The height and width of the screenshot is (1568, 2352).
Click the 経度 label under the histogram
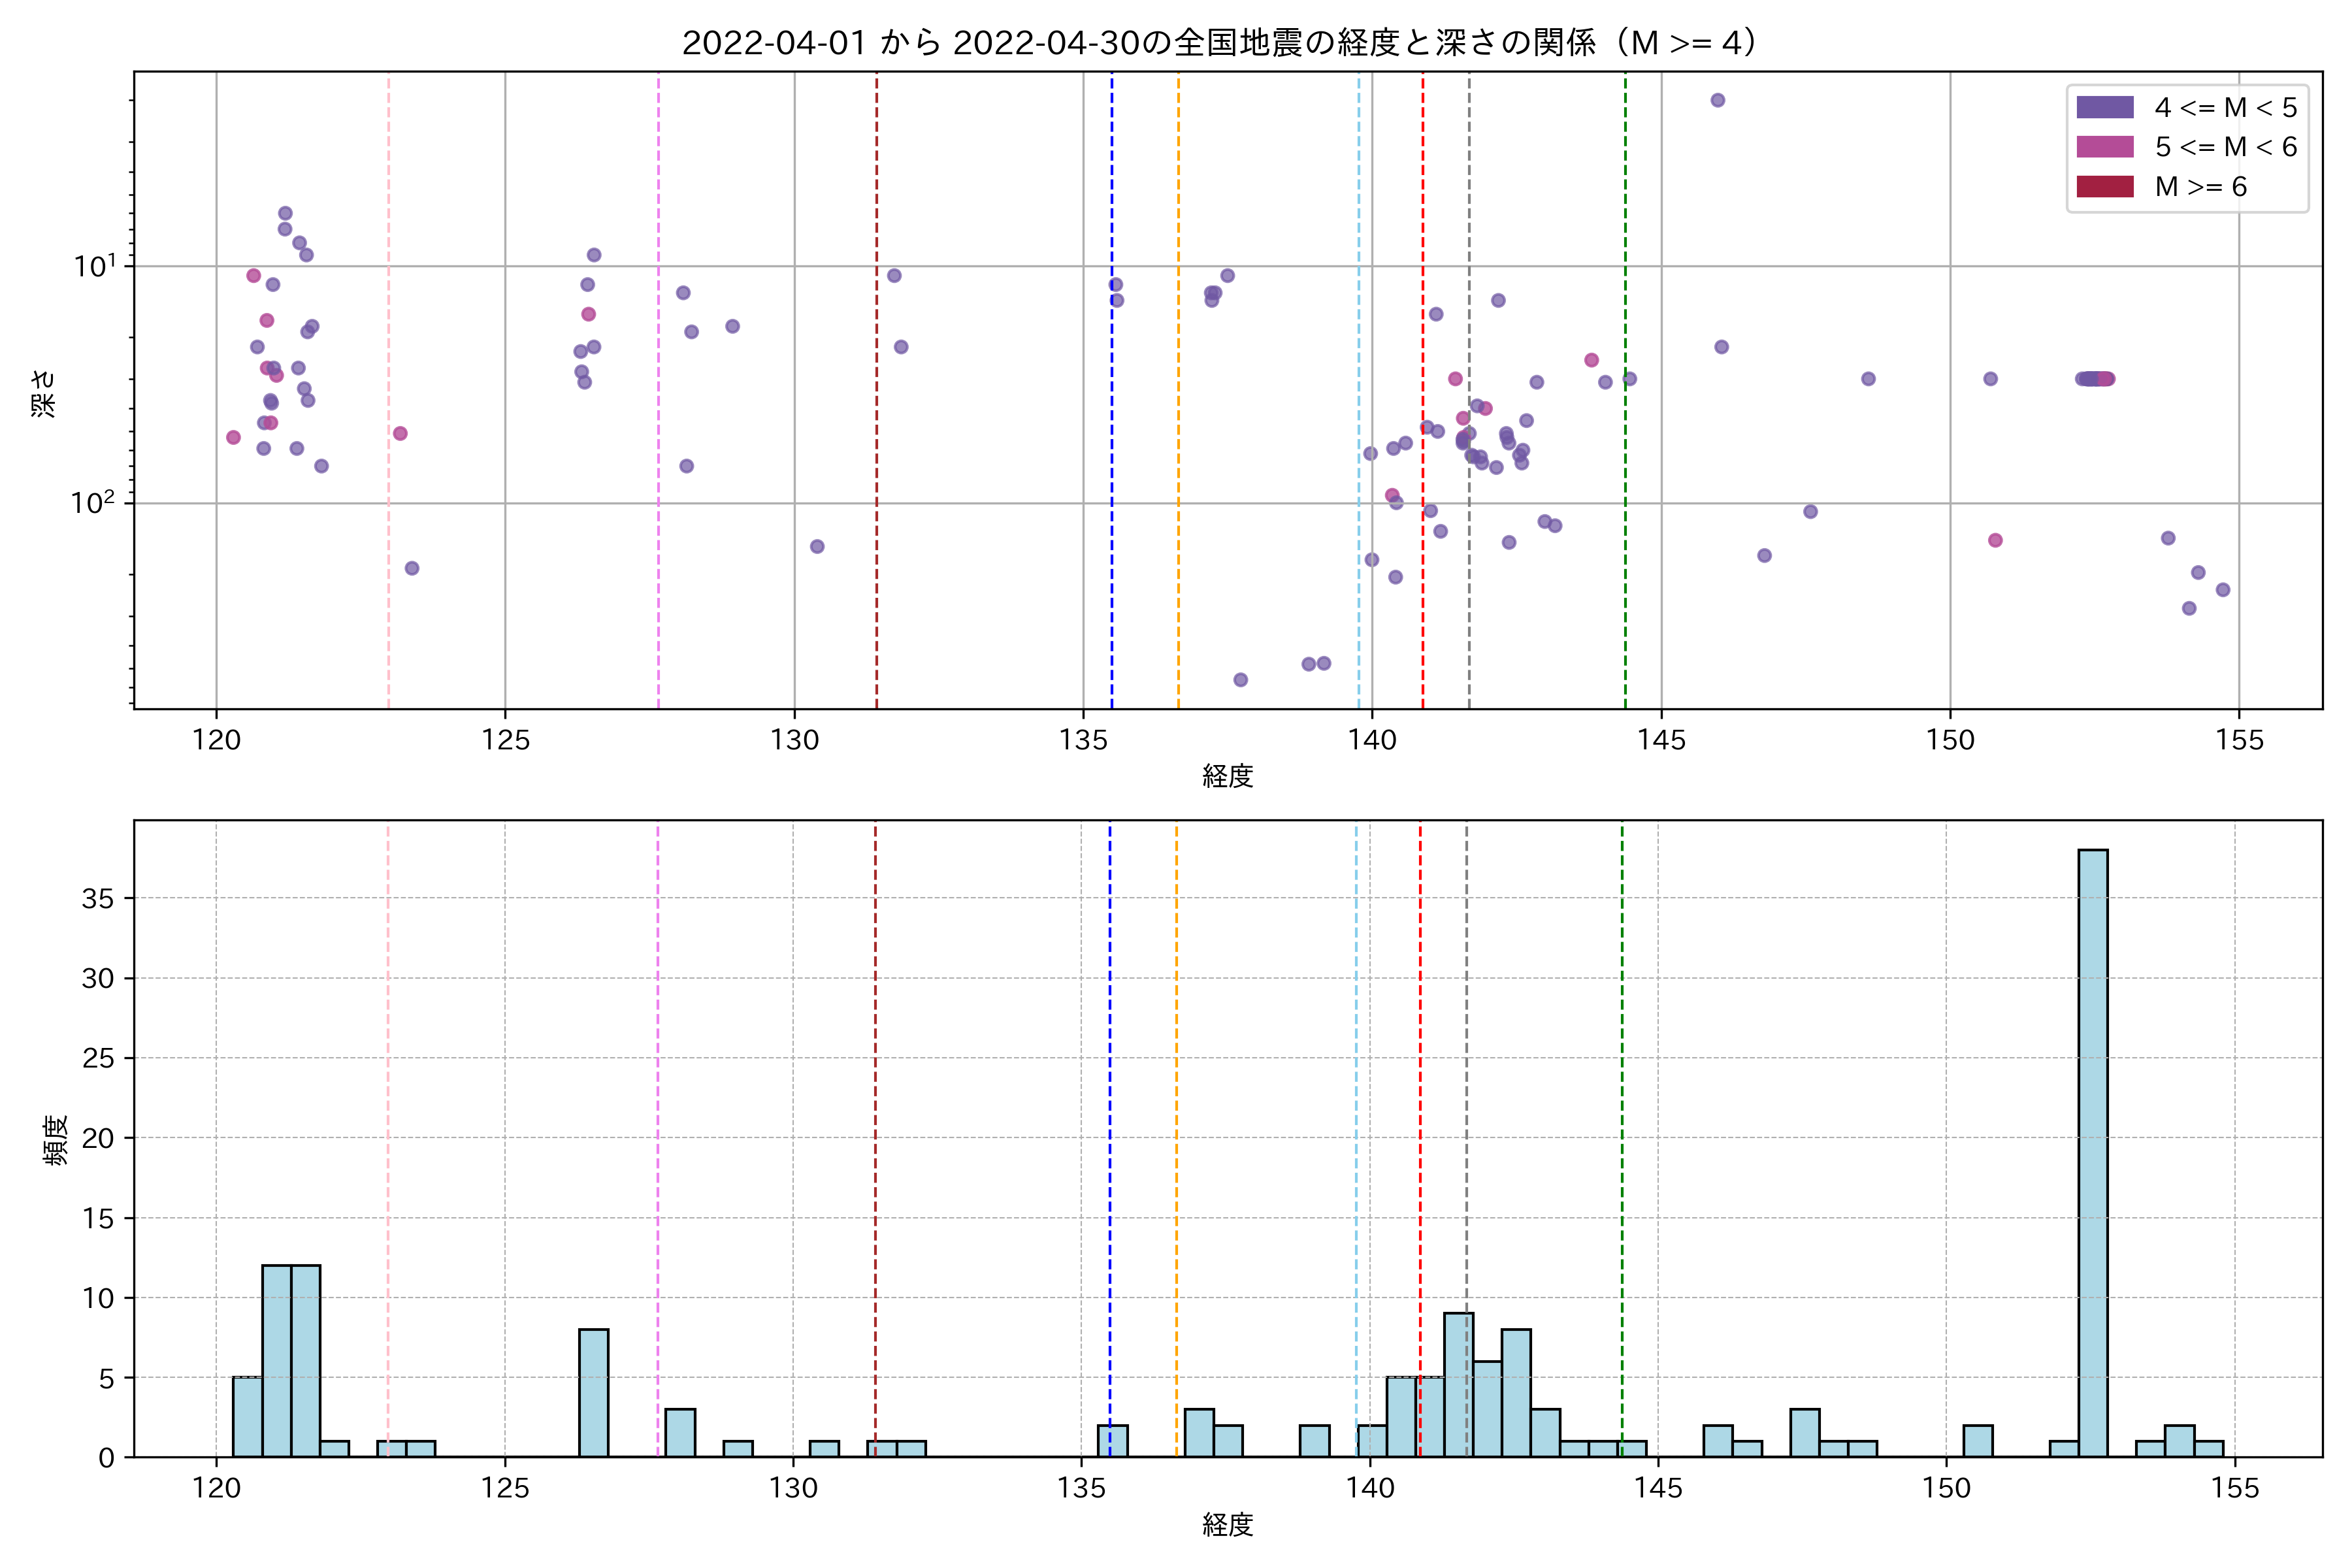pyautogui.click(x=1227, y=1525)
